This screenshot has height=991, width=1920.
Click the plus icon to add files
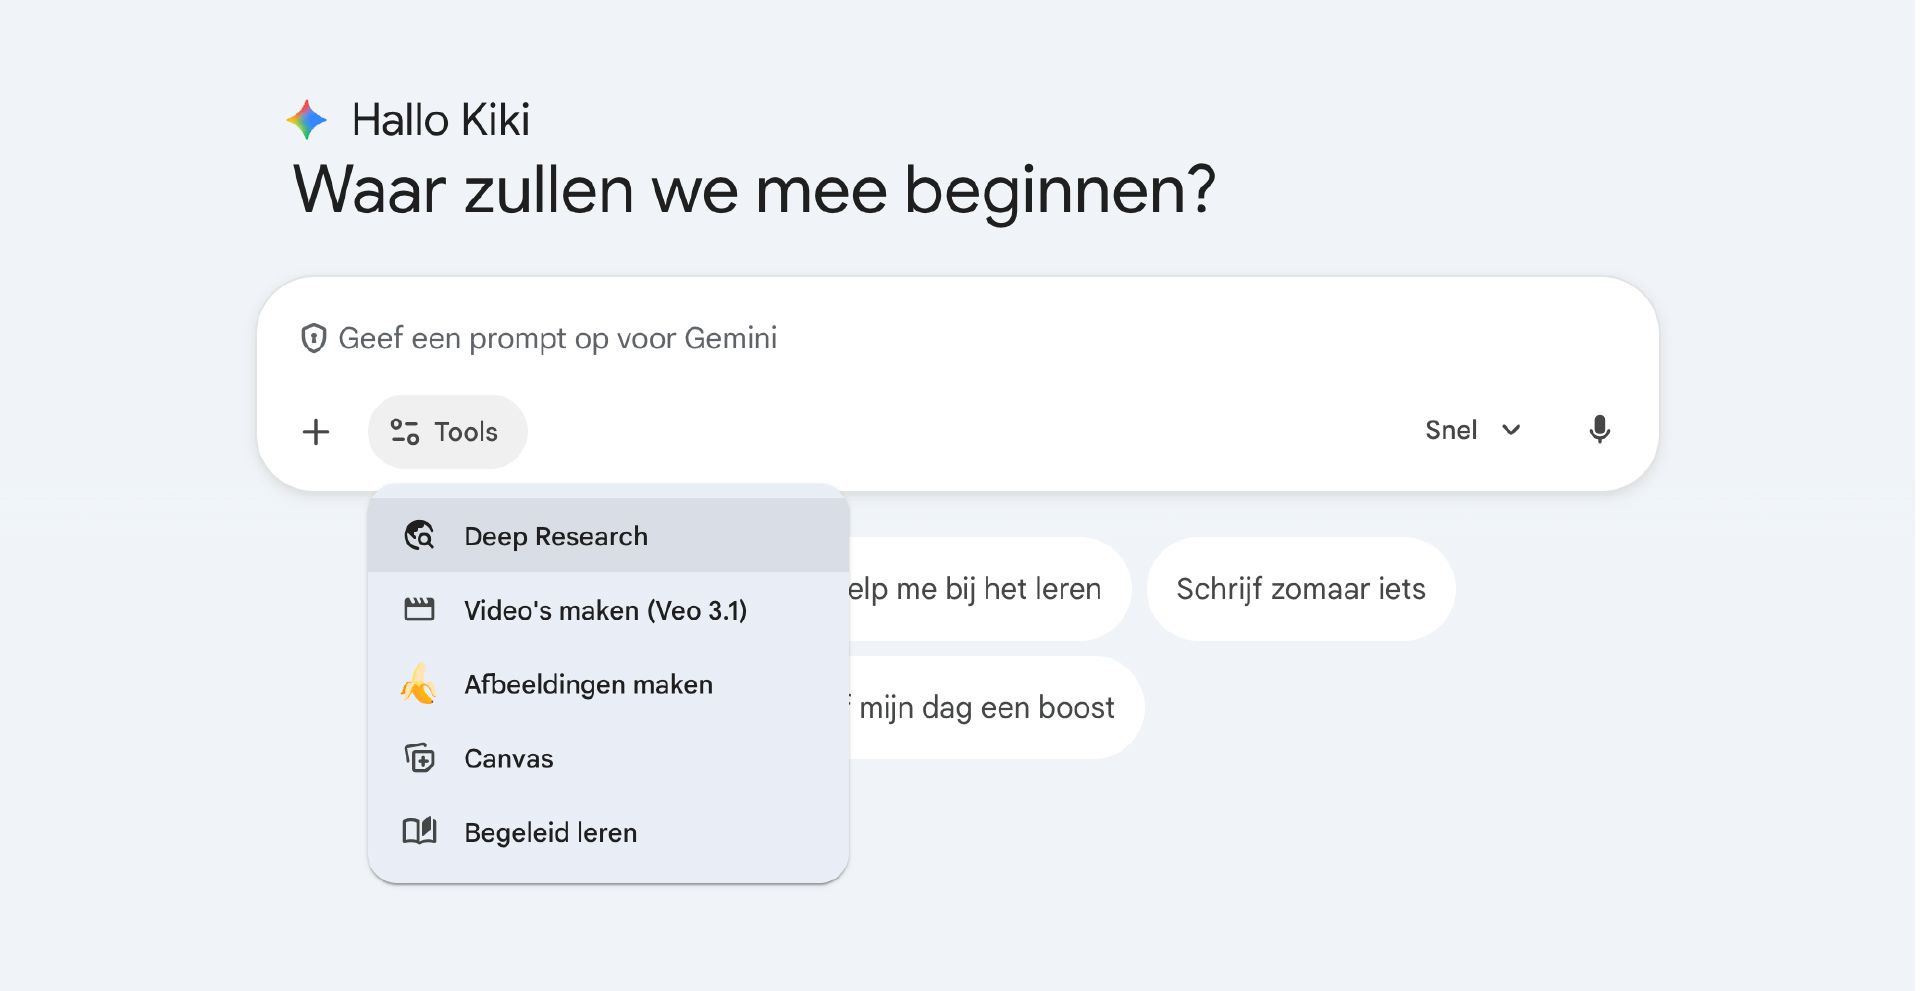click(316, 432)
